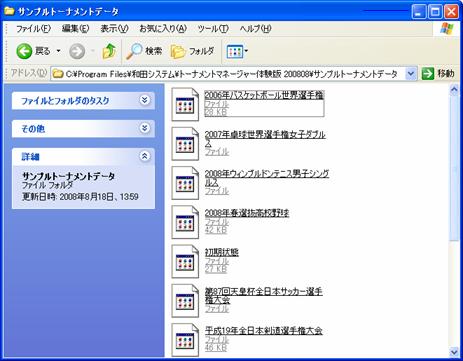Select icon of 2008年ウィンブルドンテニス男子シングルス file

click(x=185, y=183)
